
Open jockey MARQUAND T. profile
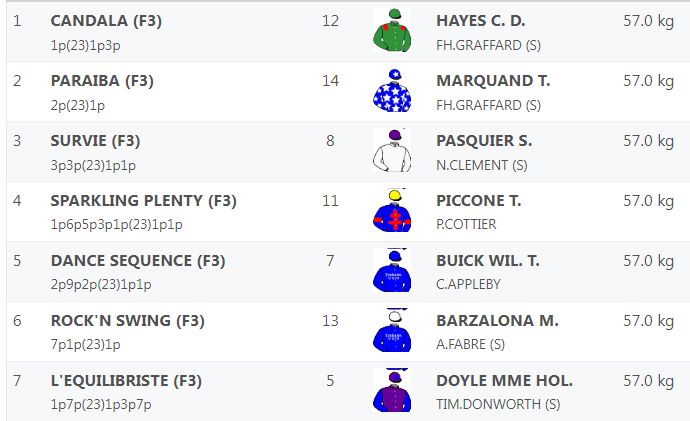[493, 81]
